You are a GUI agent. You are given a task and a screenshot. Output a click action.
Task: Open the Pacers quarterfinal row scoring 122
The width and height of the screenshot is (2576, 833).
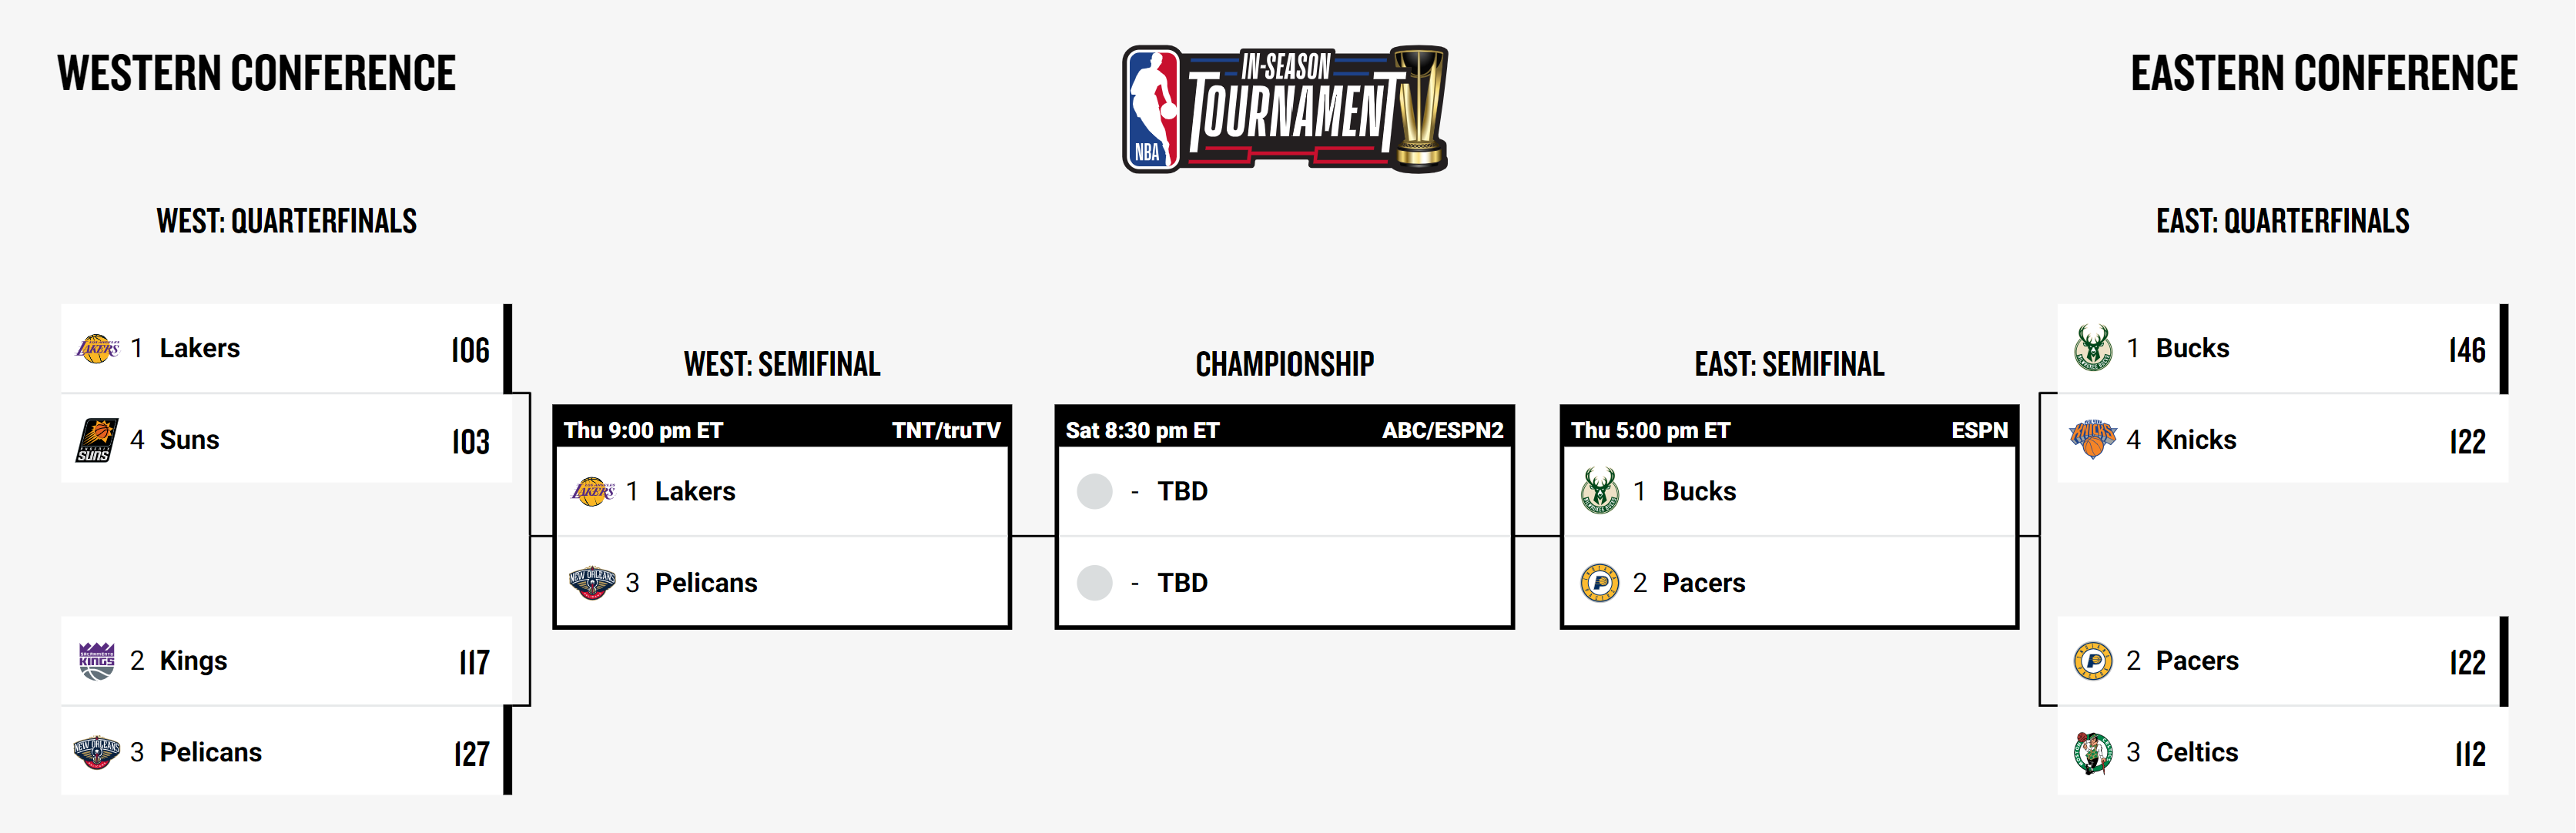pyautogui.click(x=2283, y=661)
